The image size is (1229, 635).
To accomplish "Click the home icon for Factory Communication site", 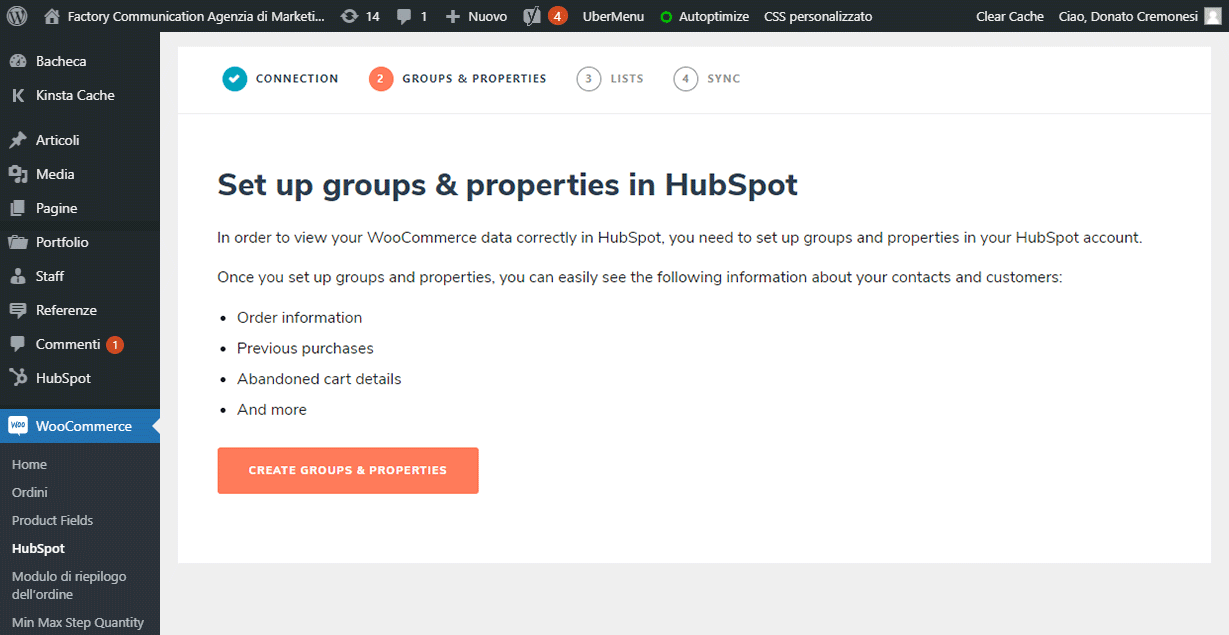I will pos(52,16).
